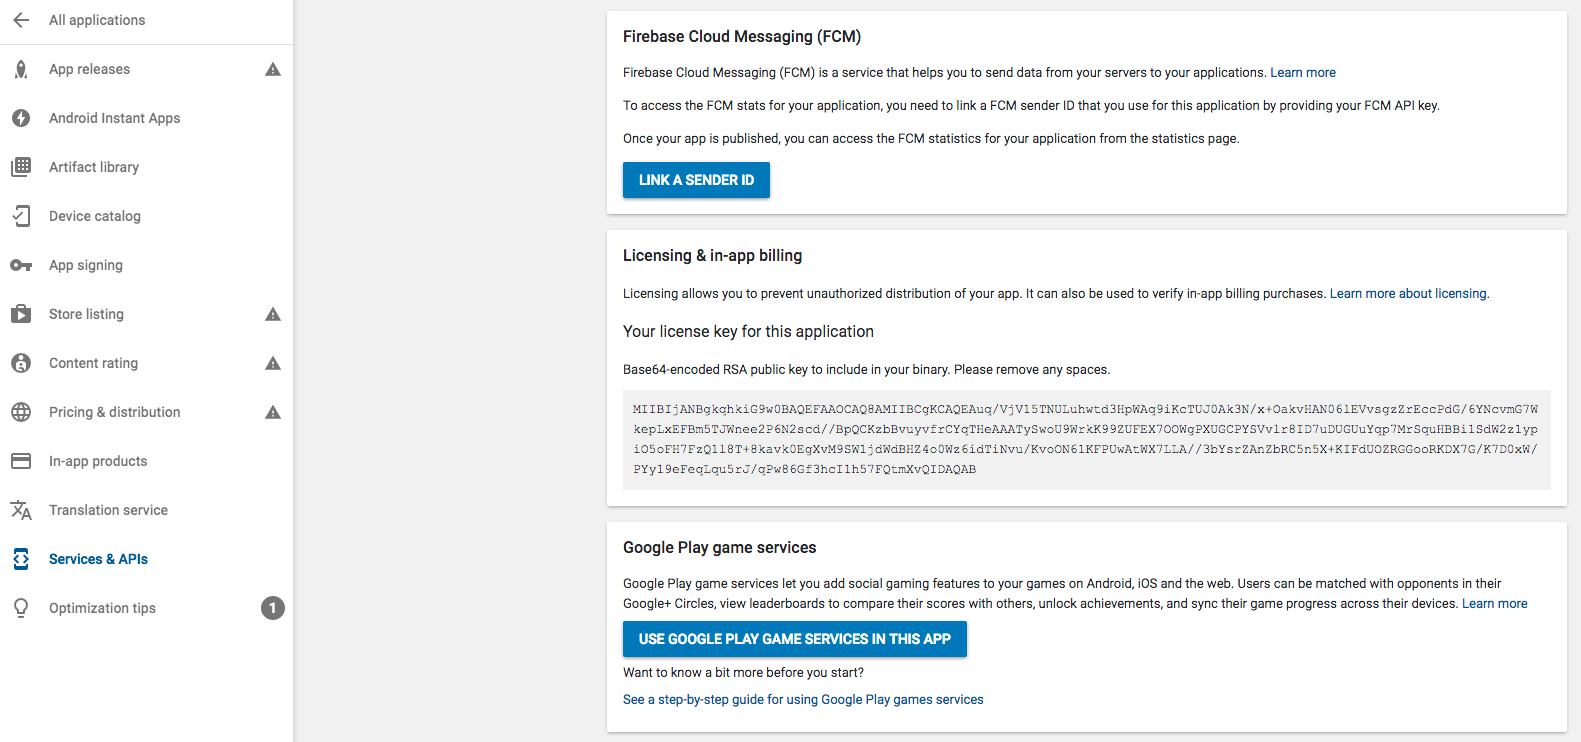The width and height of the screenshot is (1581, 742).
Task: Click the Store listing play bag icon
Action: [21, 314]
